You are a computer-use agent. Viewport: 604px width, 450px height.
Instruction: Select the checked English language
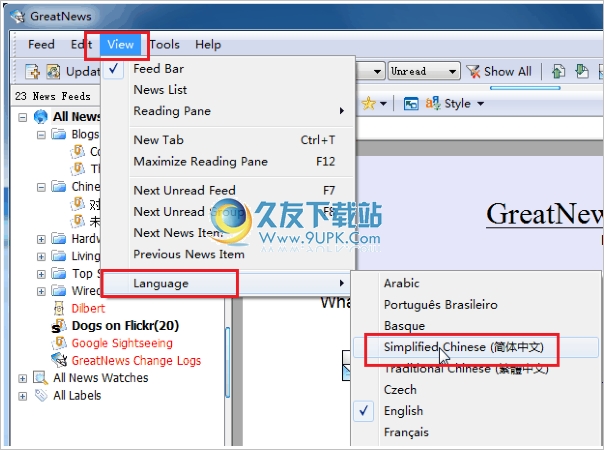[x=476, y=411]
